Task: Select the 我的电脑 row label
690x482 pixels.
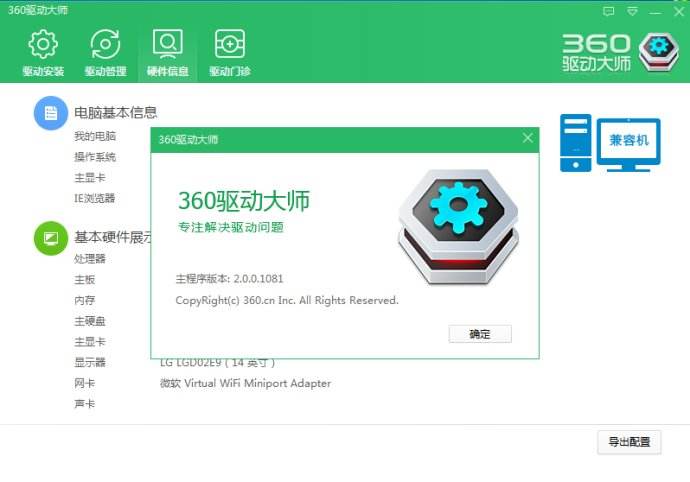Action: (95, 136)
